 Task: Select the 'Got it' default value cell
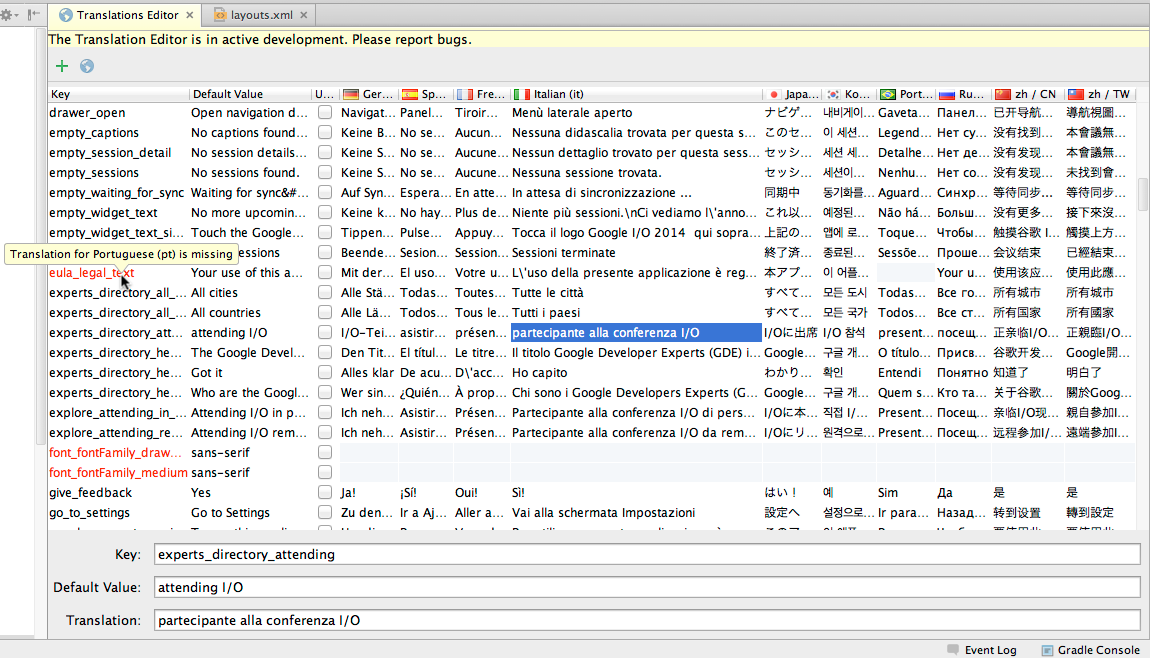(250, 372)
